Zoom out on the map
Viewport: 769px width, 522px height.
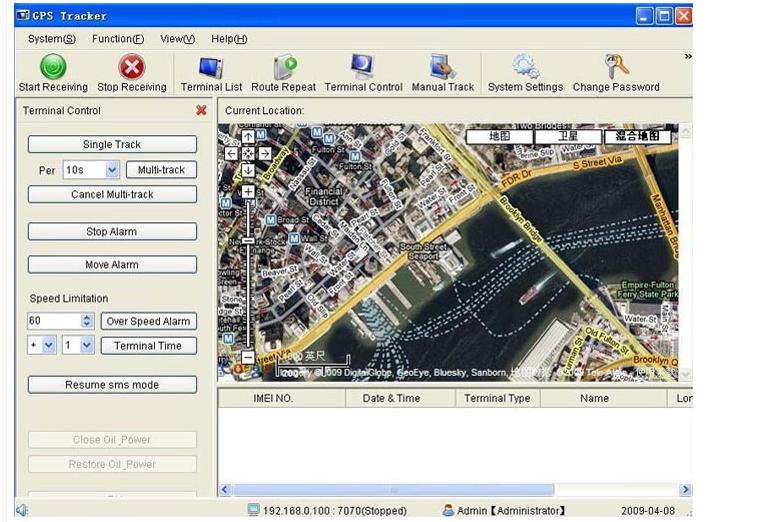point(248,357)
